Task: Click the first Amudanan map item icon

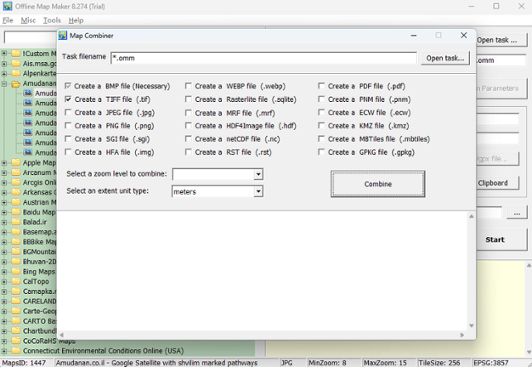Action: pyautogui.click(x=28, y=93)
